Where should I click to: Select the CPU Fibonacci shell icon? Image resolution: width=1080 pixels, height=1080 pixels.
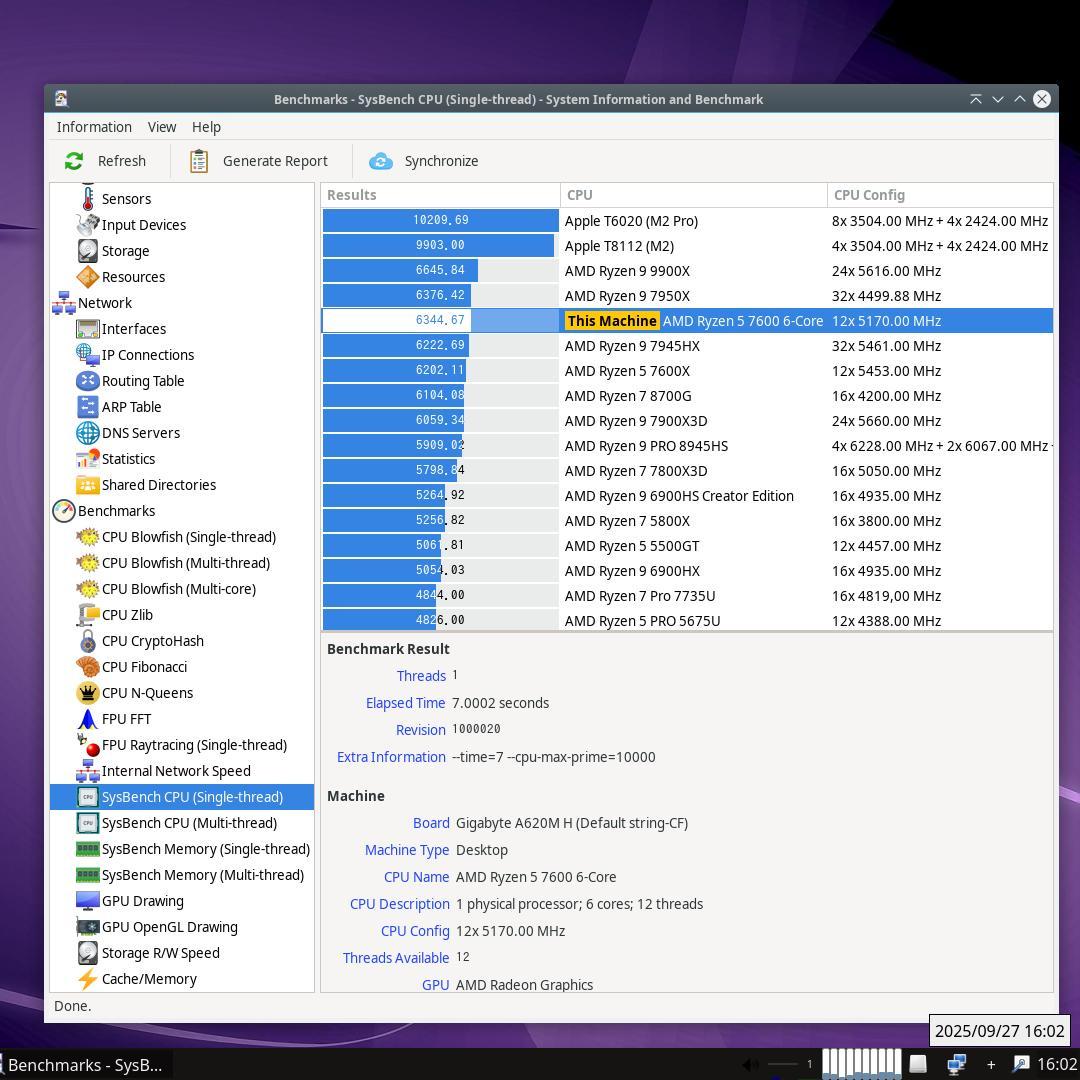(88, 667)
